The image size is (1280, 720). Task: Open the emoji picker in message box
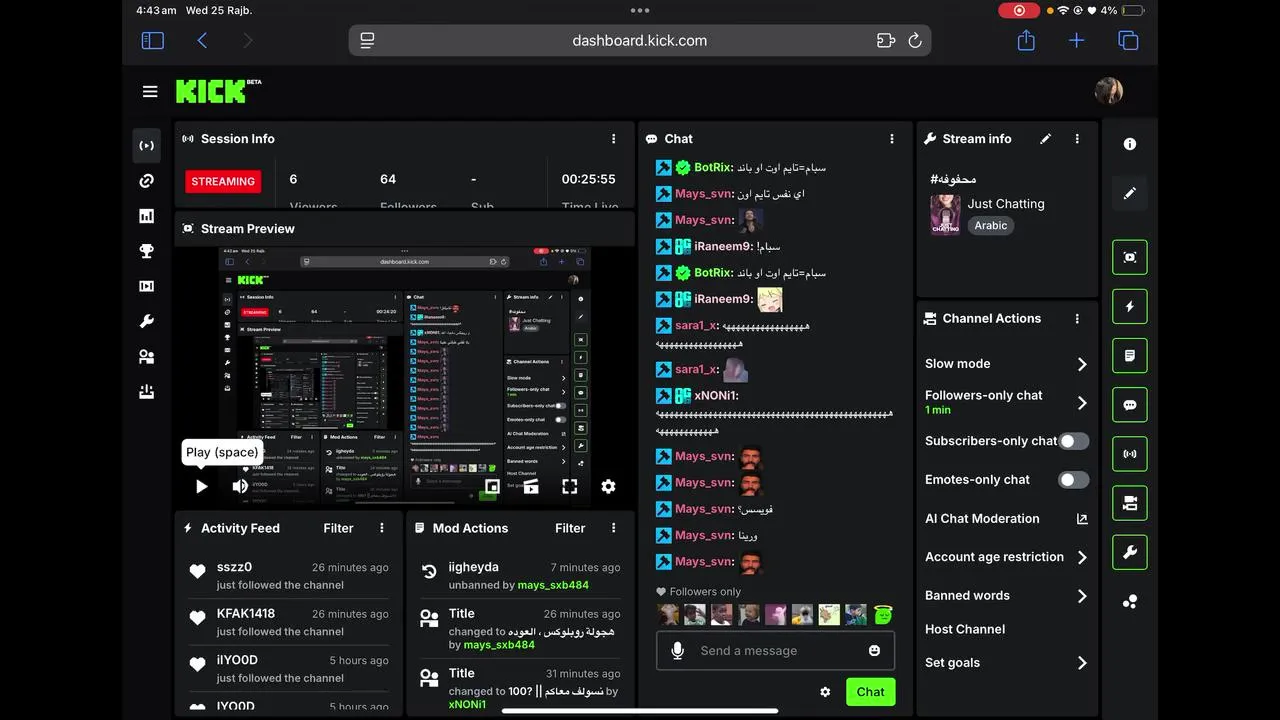(x=875, y=651)
